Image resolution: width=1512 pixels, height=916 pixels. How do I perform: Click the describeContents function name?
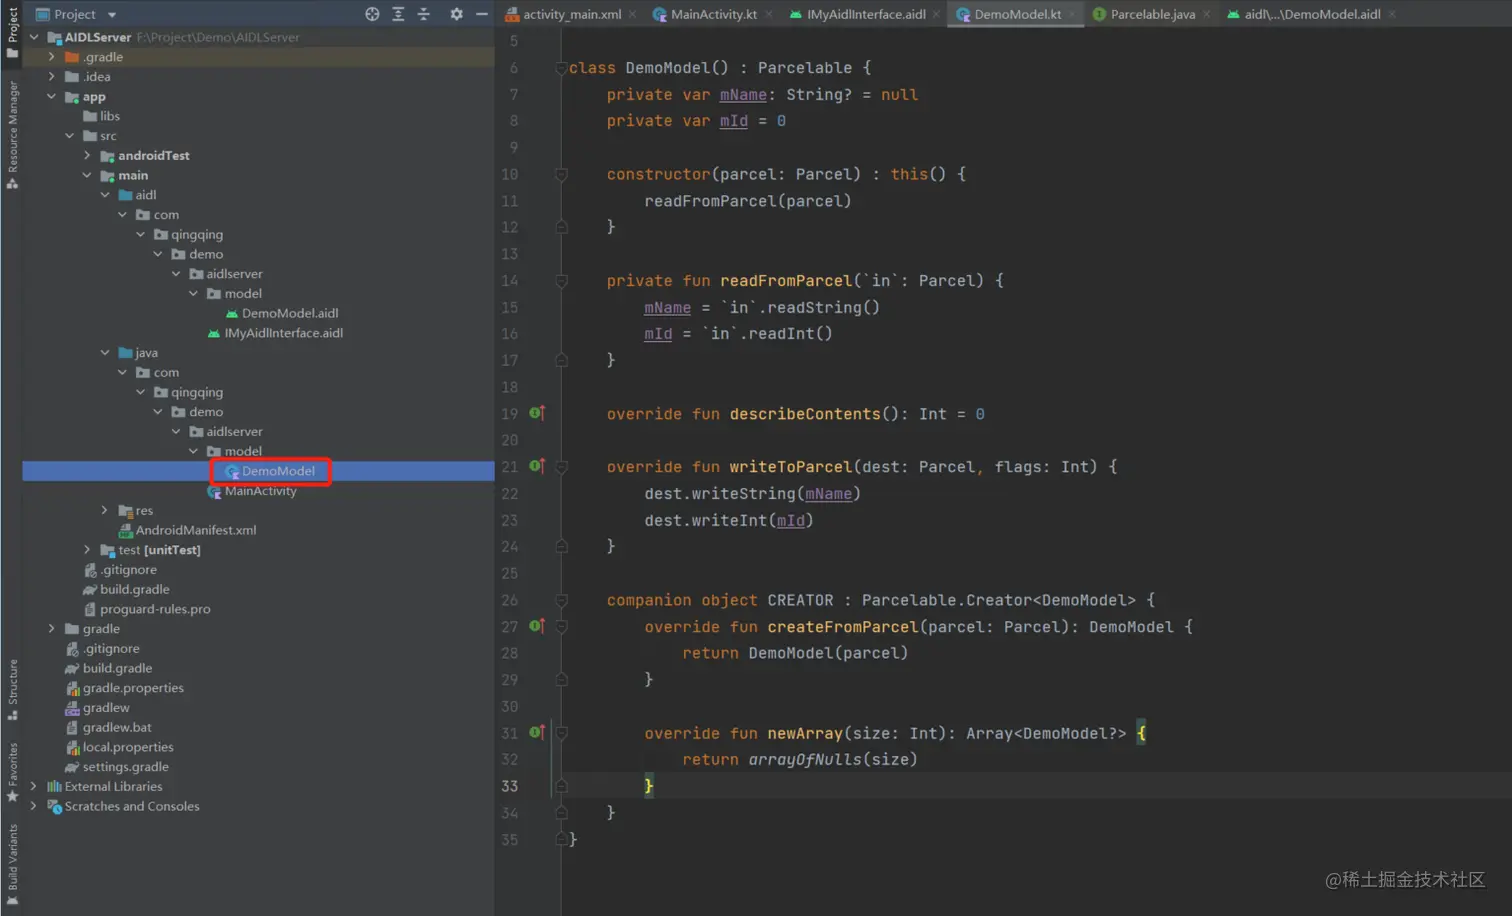(805, 414)
